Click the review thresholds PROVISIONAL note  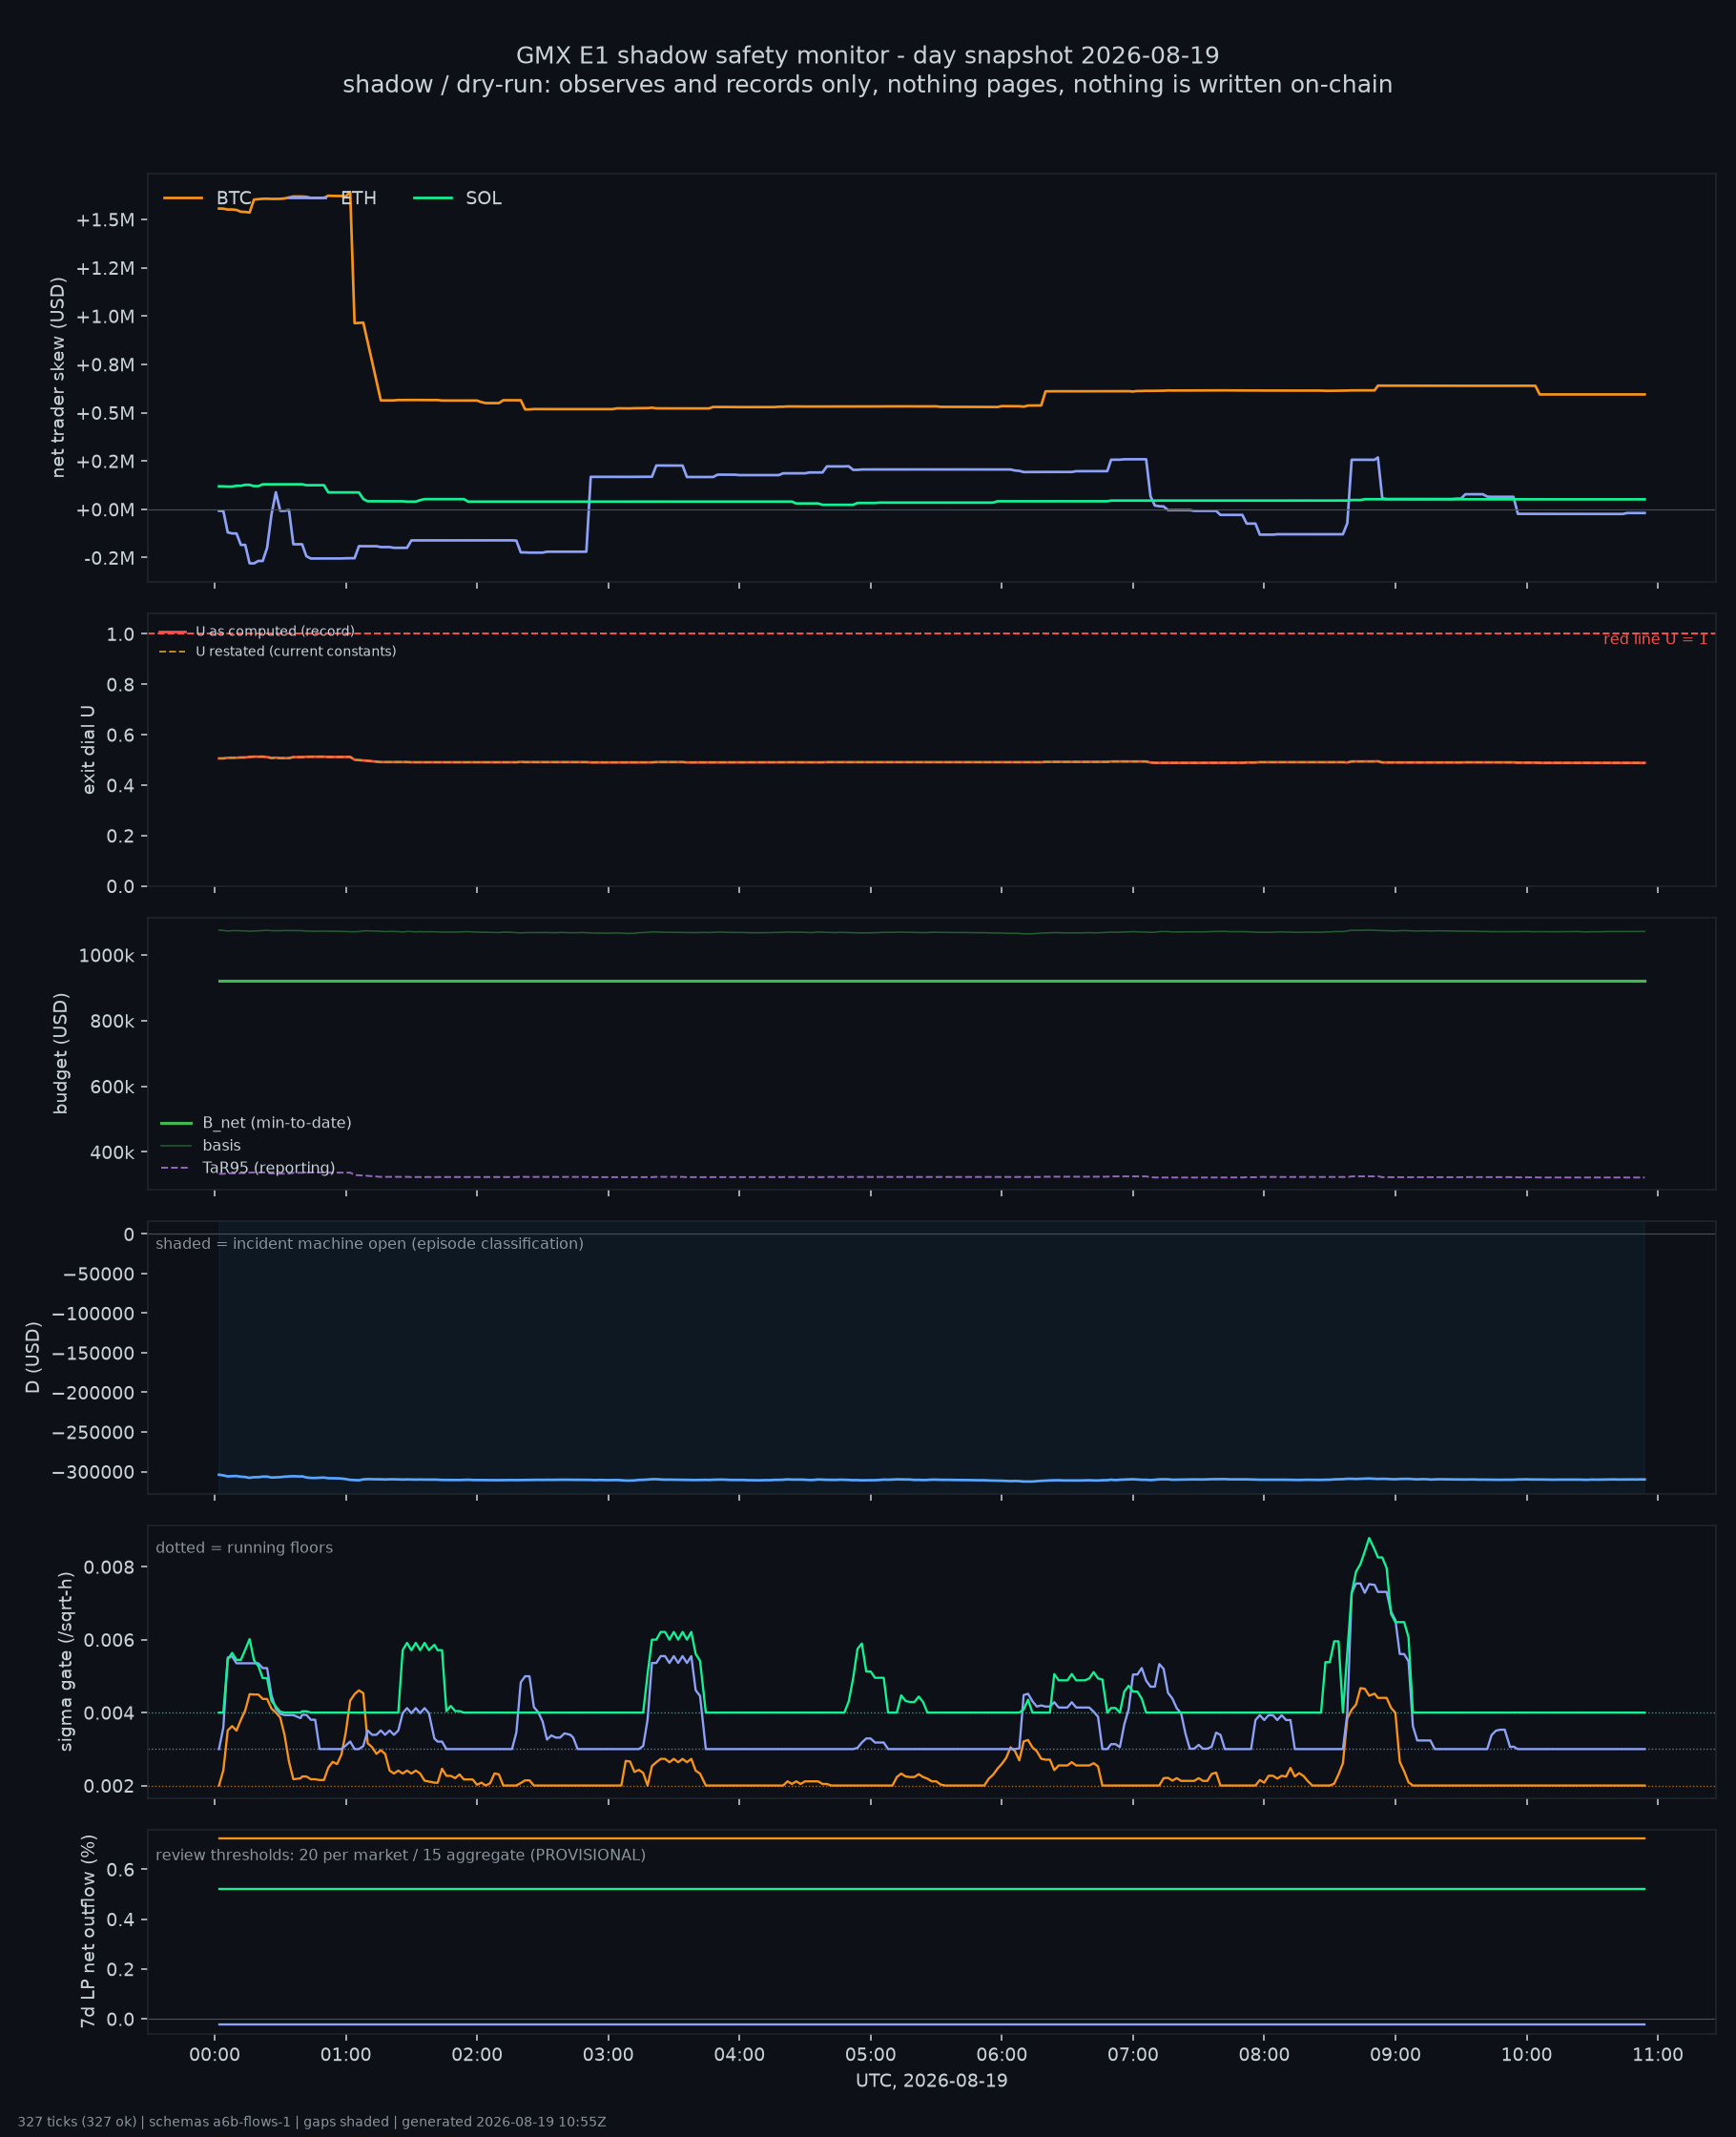(x=400, y=1855)
